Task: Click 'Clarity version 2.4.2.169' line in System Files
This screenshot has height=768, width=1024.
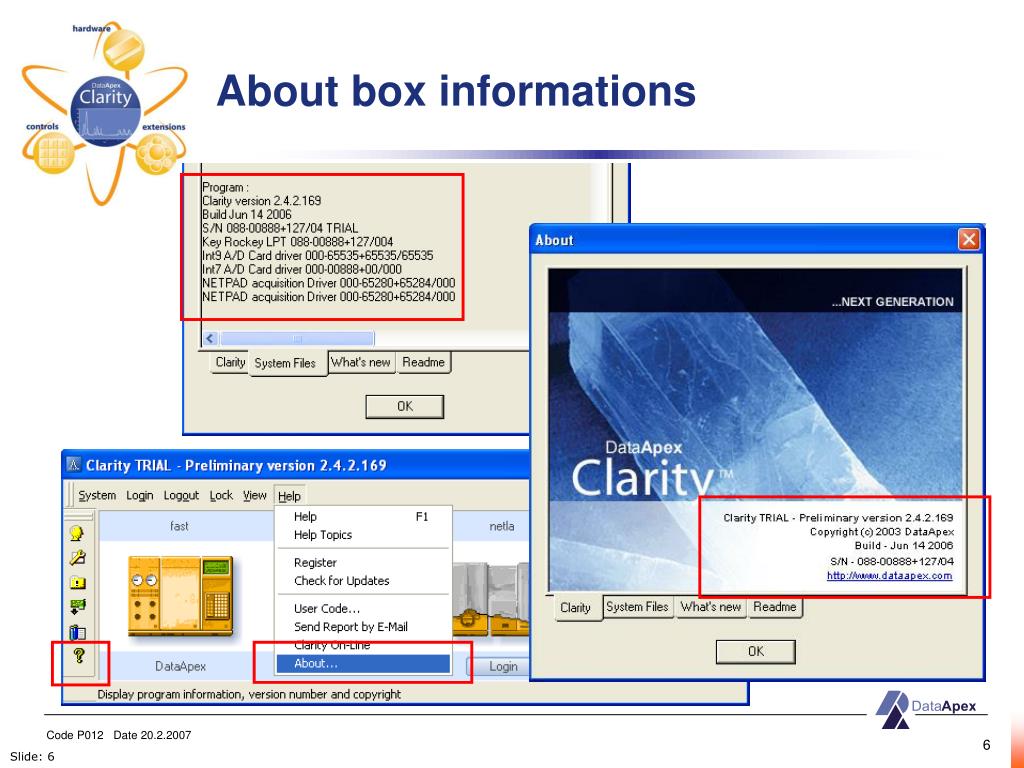Action: [262, 201]
